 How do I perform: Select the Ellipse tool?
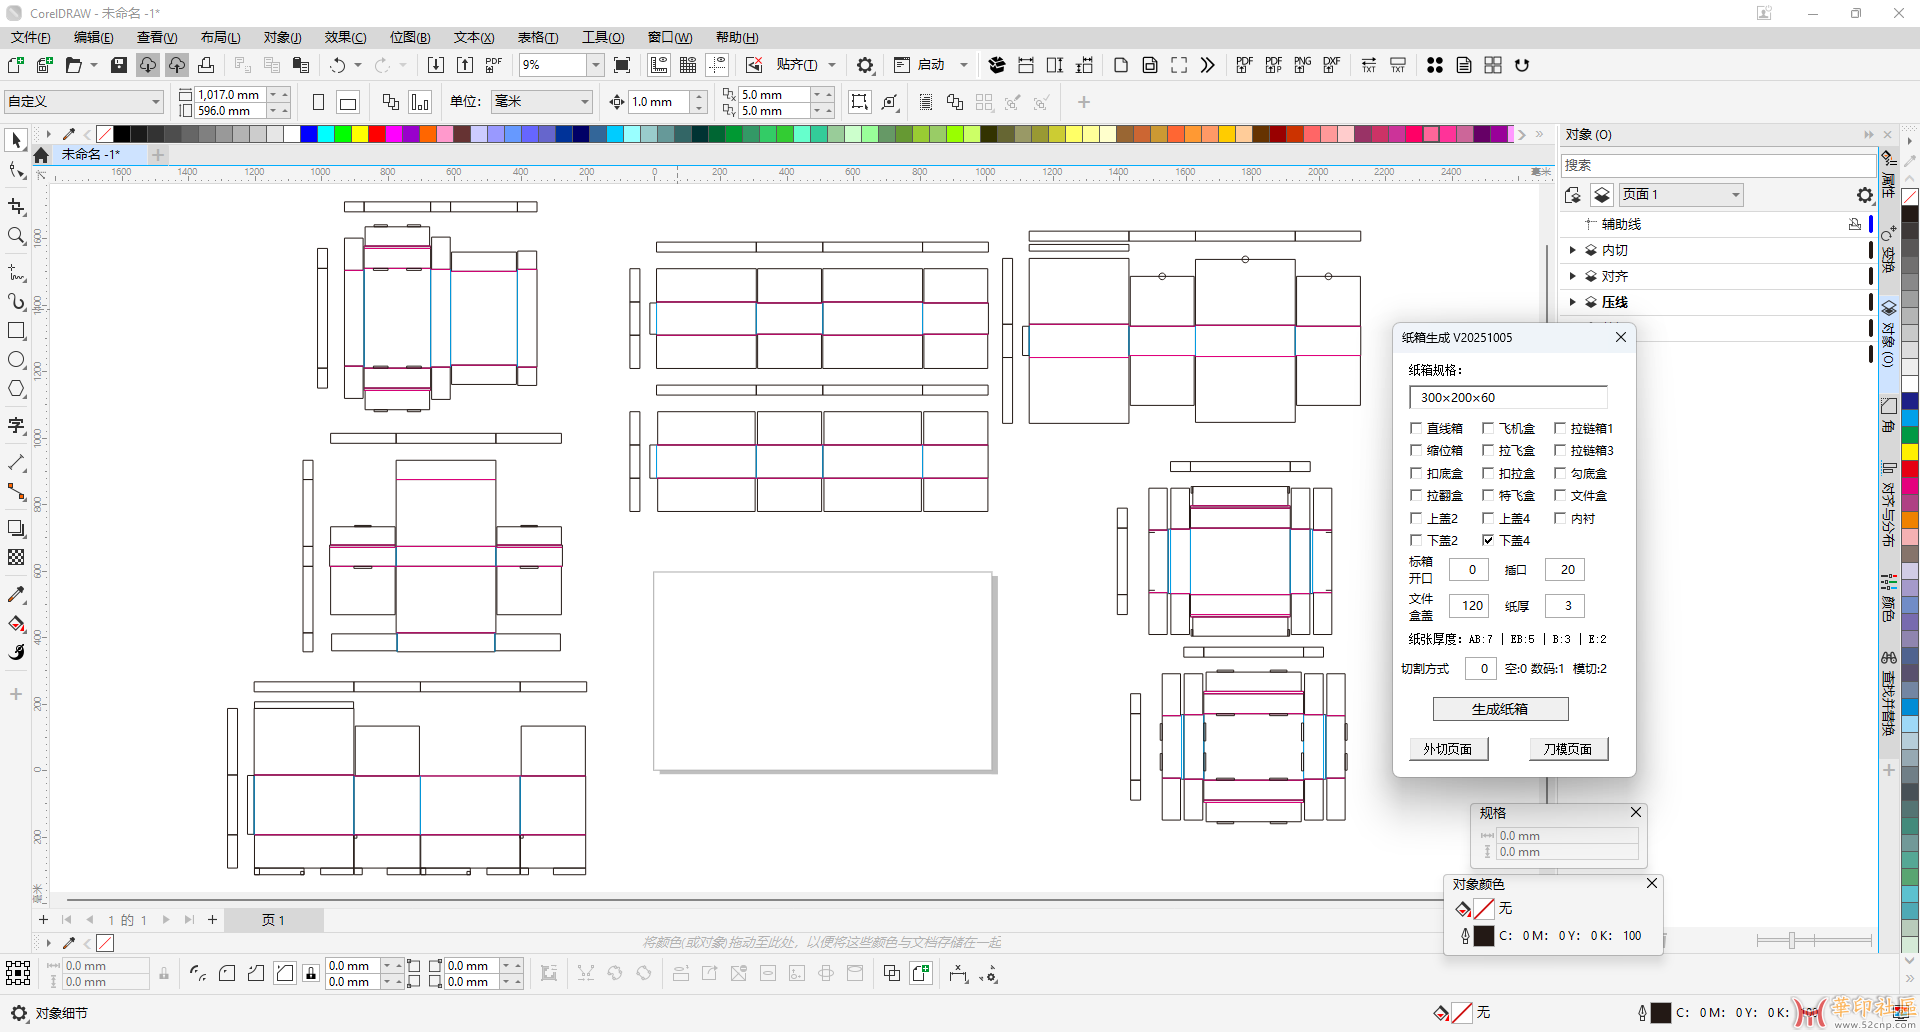click(16, 360)
